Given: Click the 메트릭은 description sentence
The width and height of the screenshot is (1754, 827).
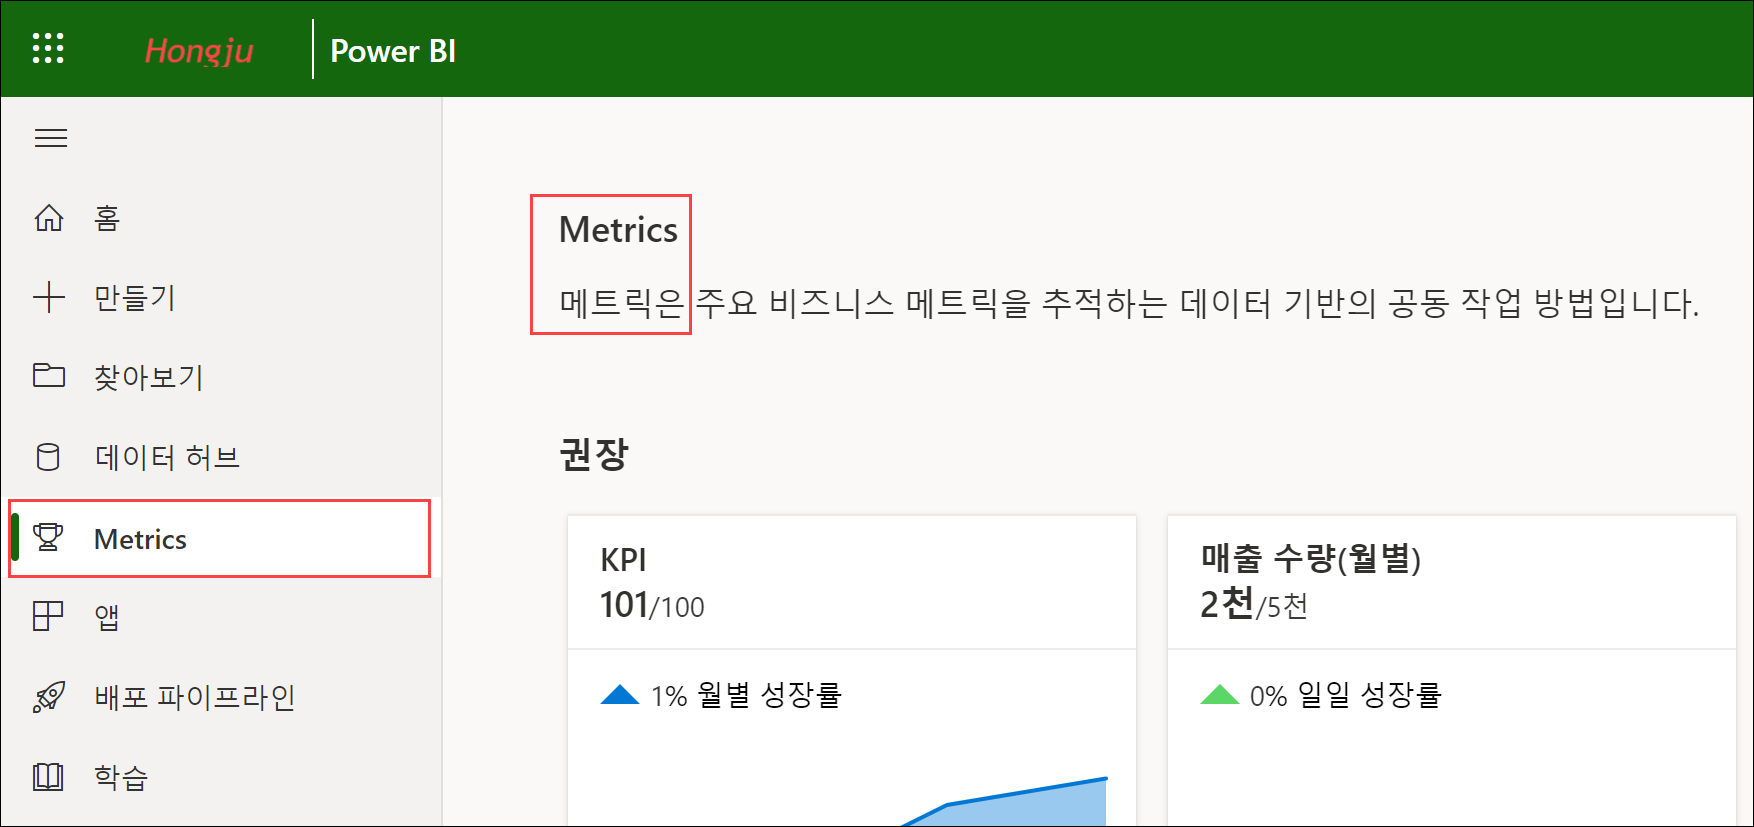Looking at the screenshot, I should (x=1129, y=303).
